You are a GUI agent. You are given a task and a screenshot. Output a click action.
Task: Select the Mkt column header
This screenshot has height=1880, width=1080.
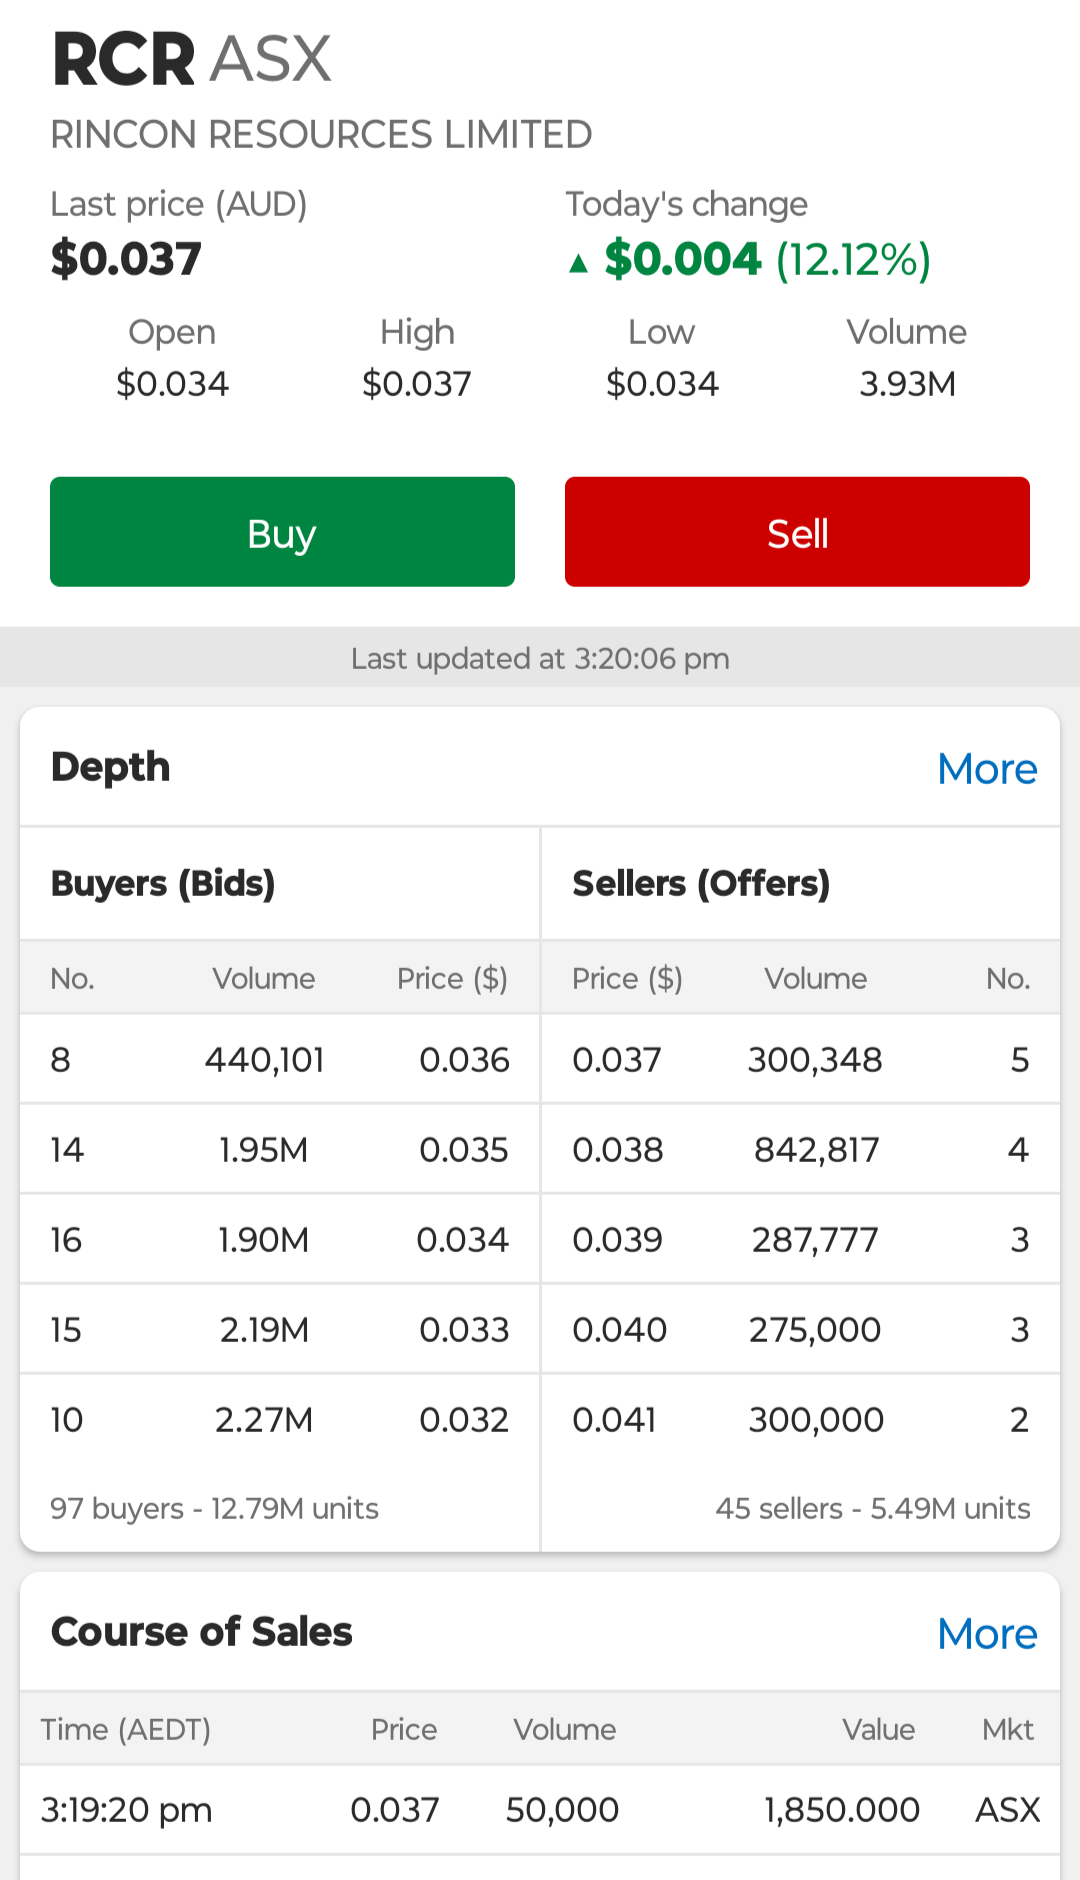click(x=1008, y=1730)
